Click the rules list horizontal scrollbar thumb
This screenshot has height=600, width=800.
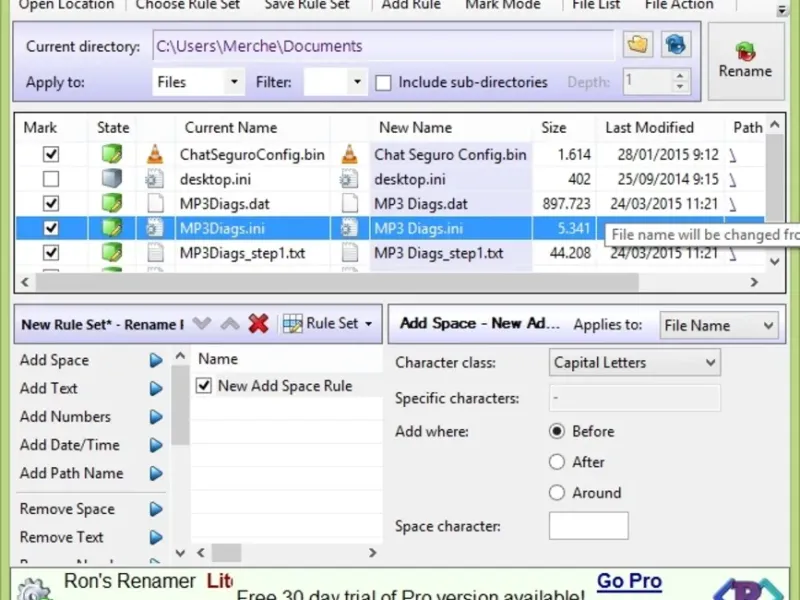(227, 553)
